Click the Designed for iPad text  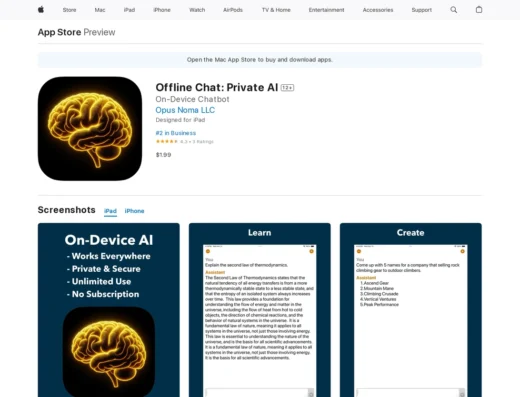(x=180, y=120)
